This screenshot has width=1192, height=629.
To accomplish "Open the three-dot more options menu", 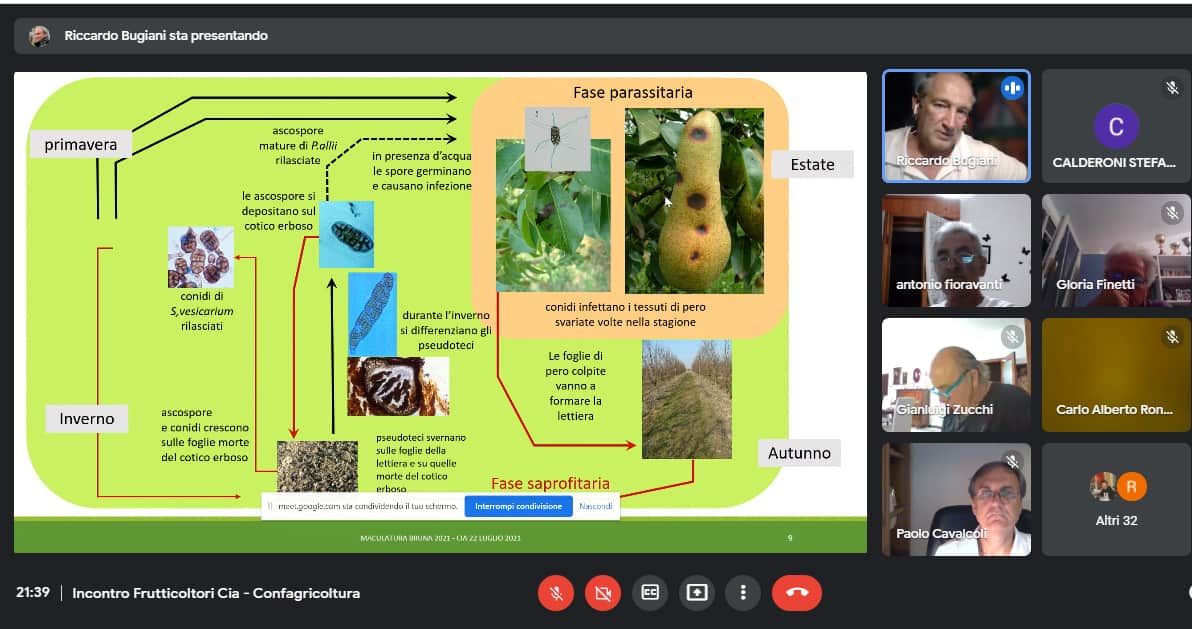I will pyautogui.click(x=743, y=593).
